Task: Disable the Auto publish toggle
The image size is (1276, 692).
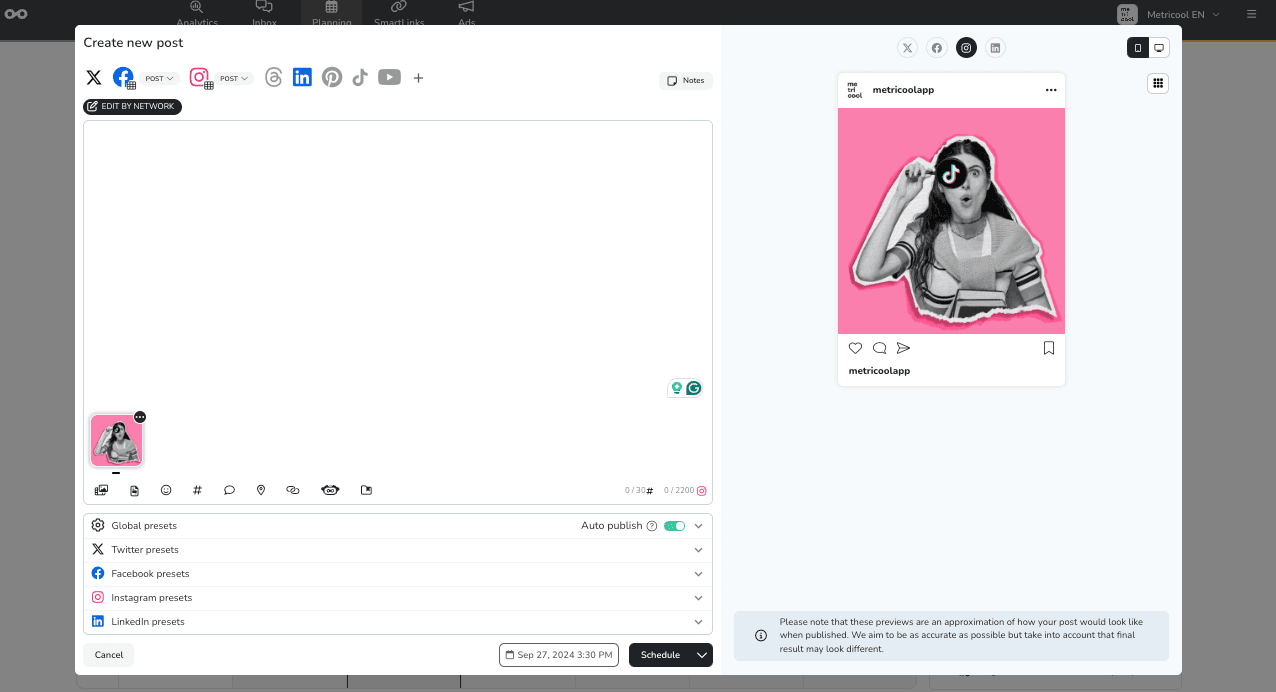Action: point(674,525)
